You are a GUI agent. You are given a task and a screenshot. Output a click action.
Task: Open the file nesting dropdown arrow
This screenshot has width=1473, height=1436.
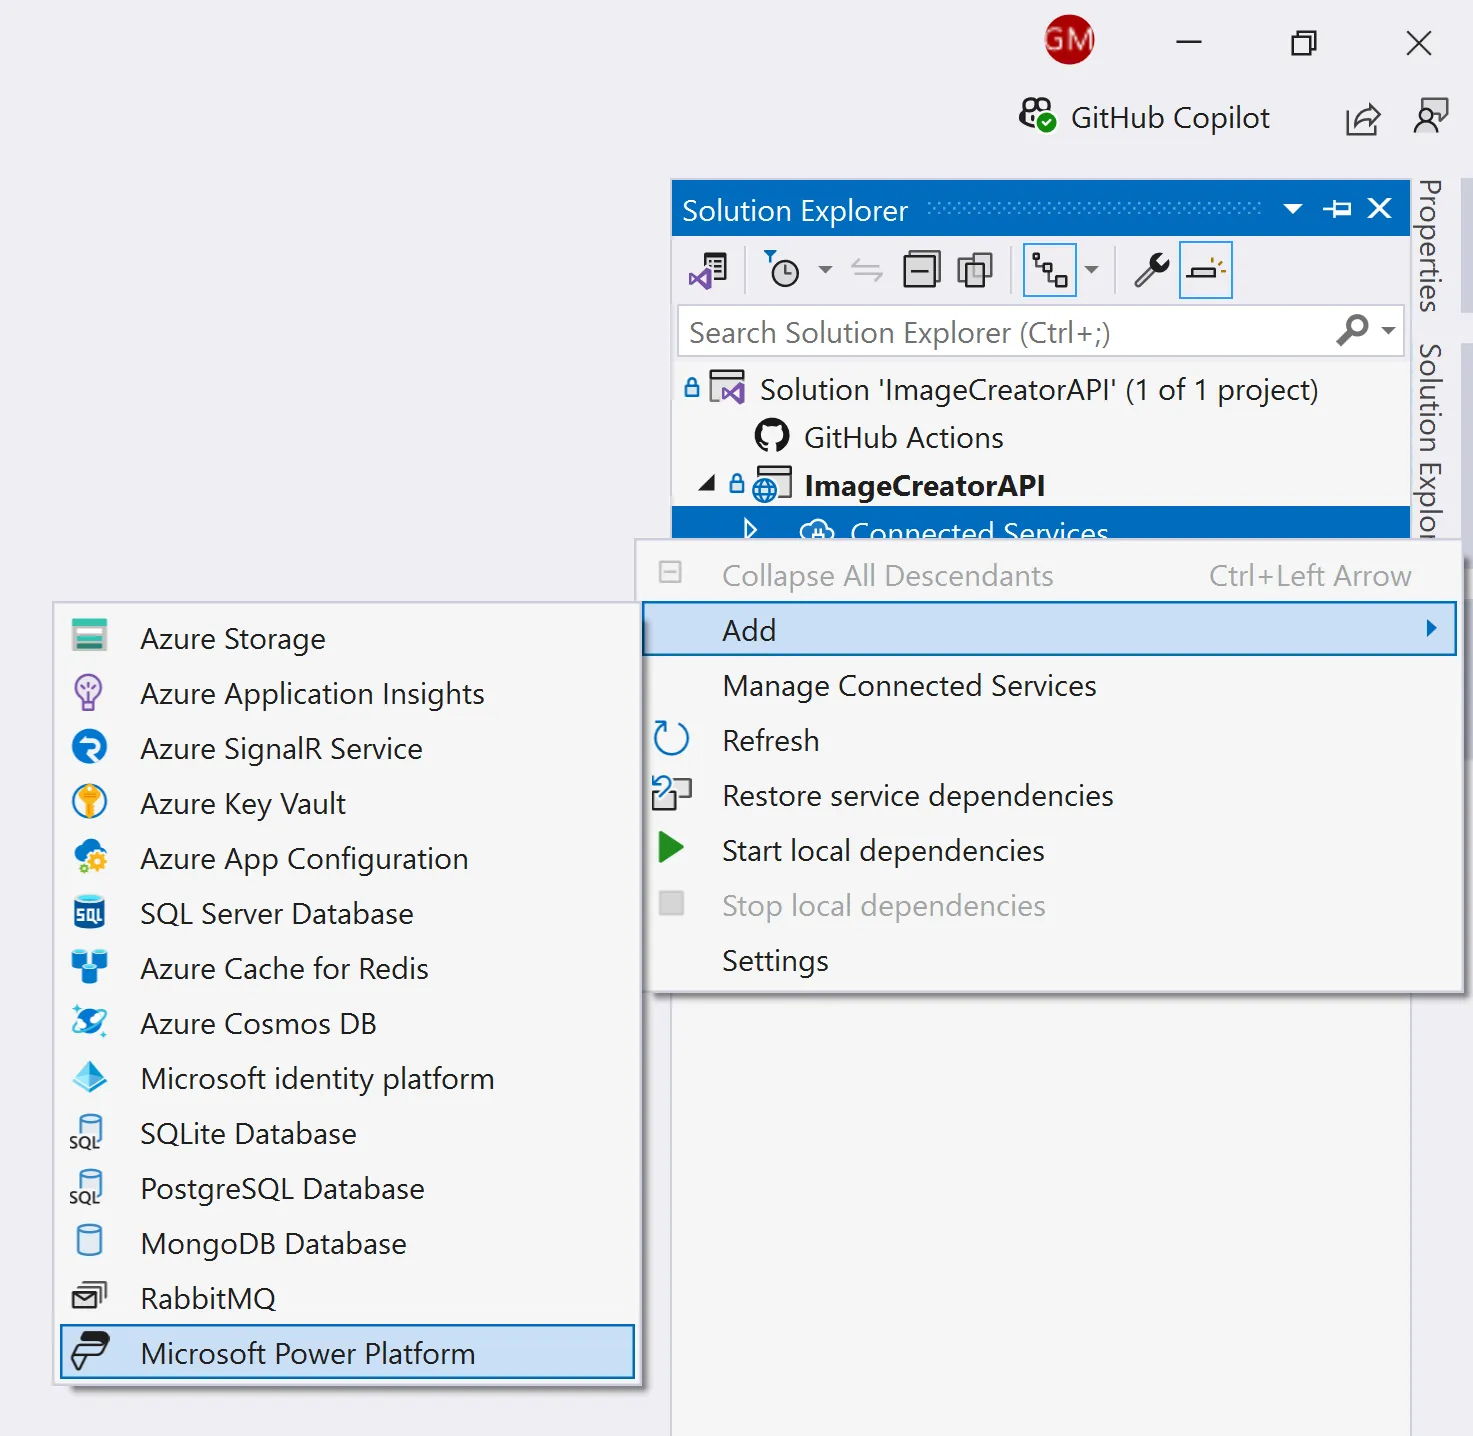(1091, 270)
